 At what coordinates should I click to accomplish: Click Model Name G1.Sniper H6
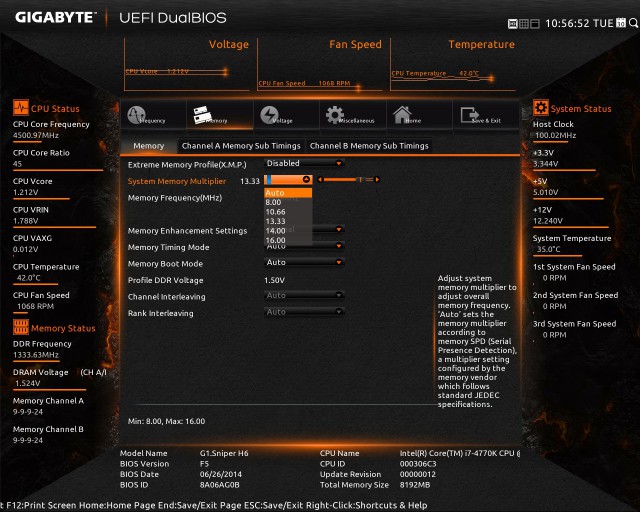click(x=224, y=453)
